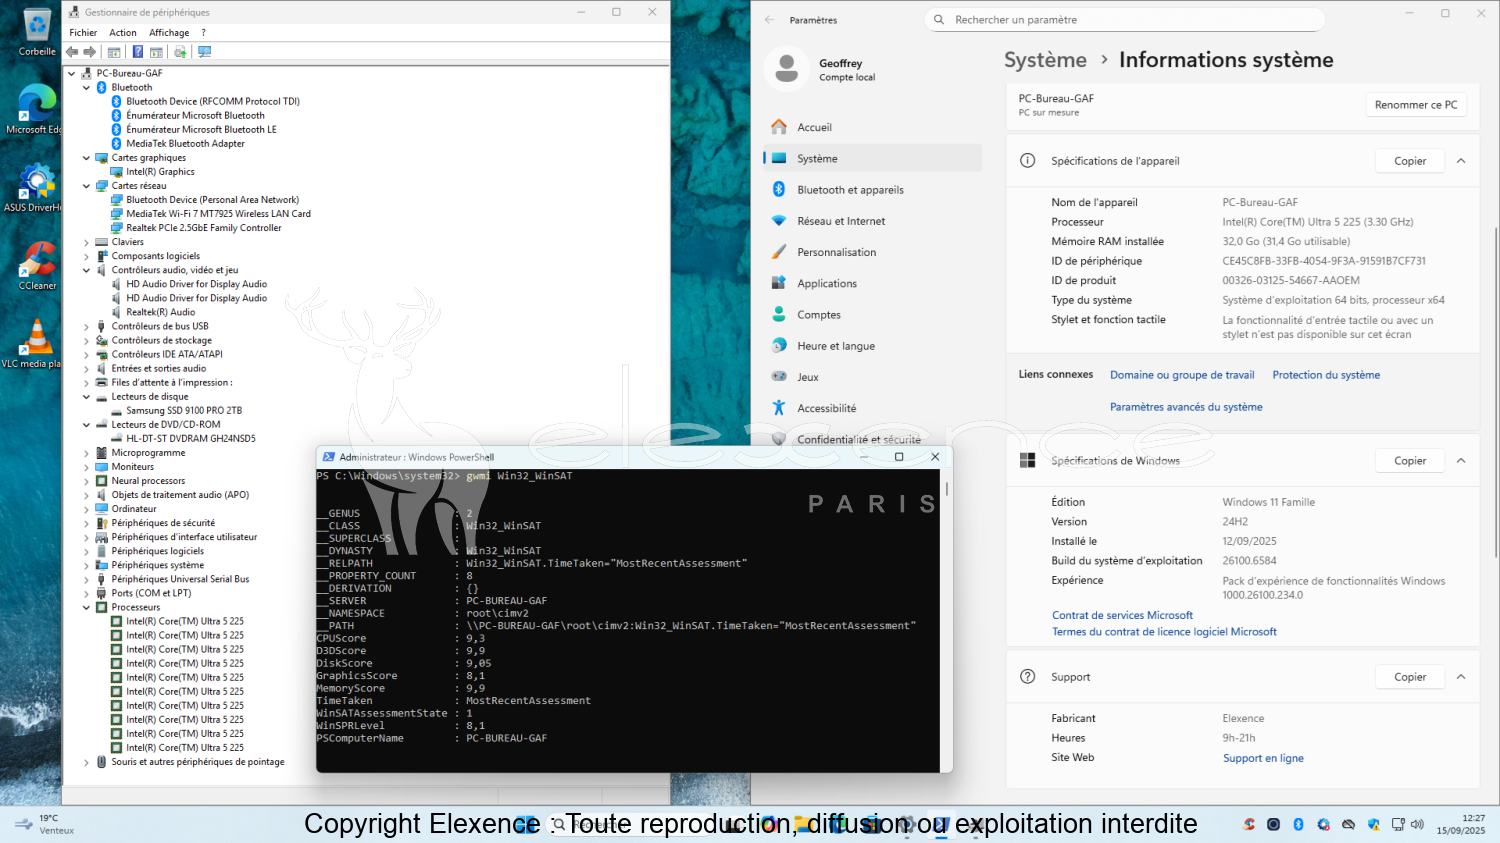The image size is (1500, 843).
Task: Click the Bluetooth icon in system tray
Action: click(1298, 824)
